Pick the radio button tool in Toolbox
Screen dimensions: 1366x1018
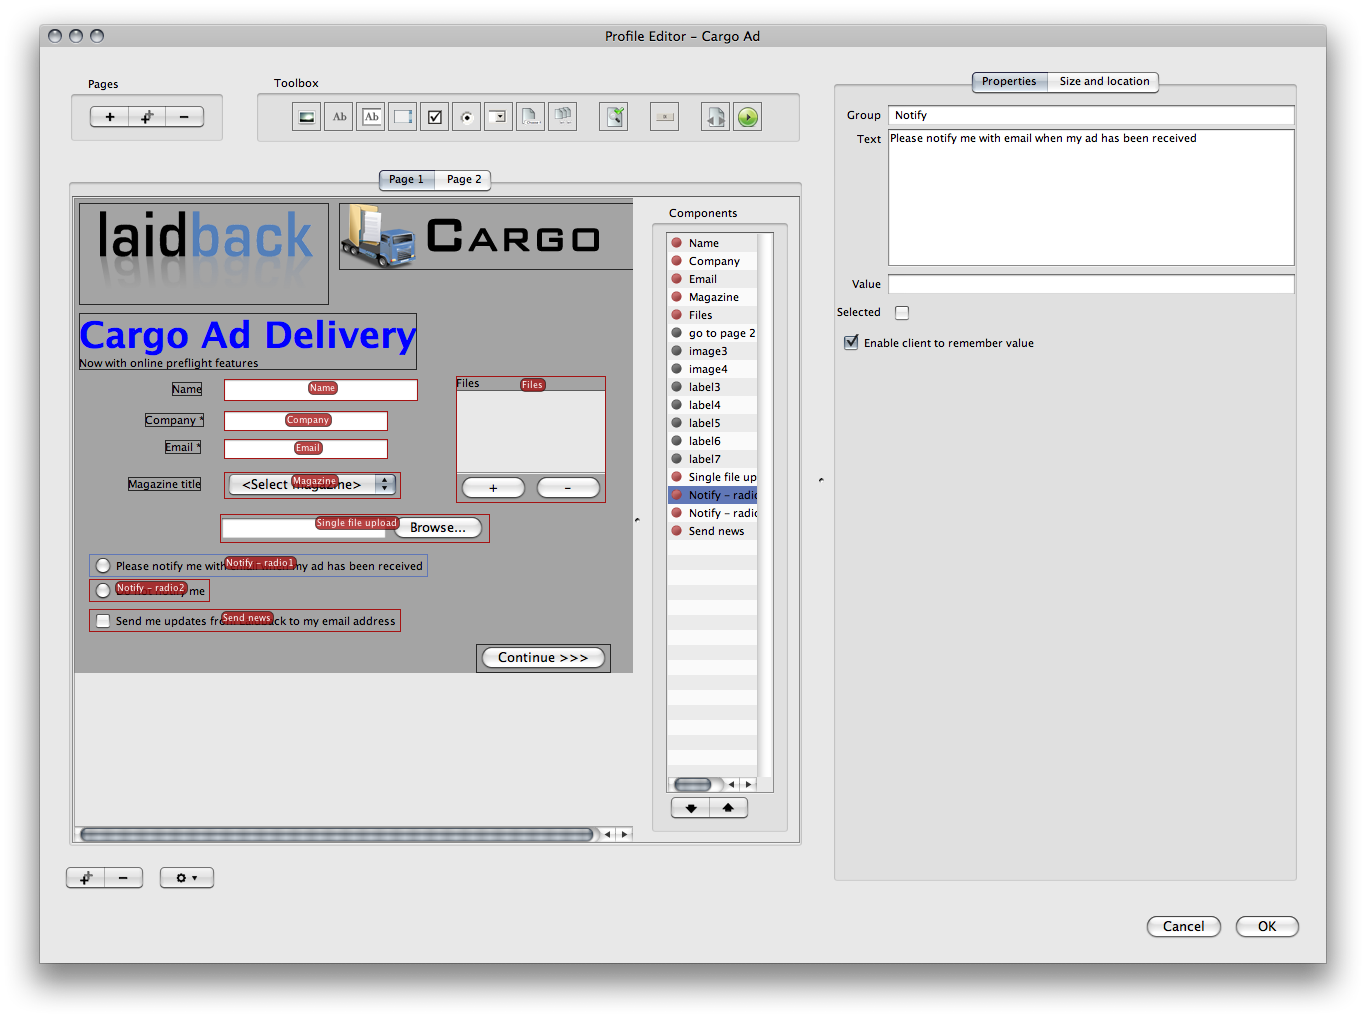coord(466,117)
